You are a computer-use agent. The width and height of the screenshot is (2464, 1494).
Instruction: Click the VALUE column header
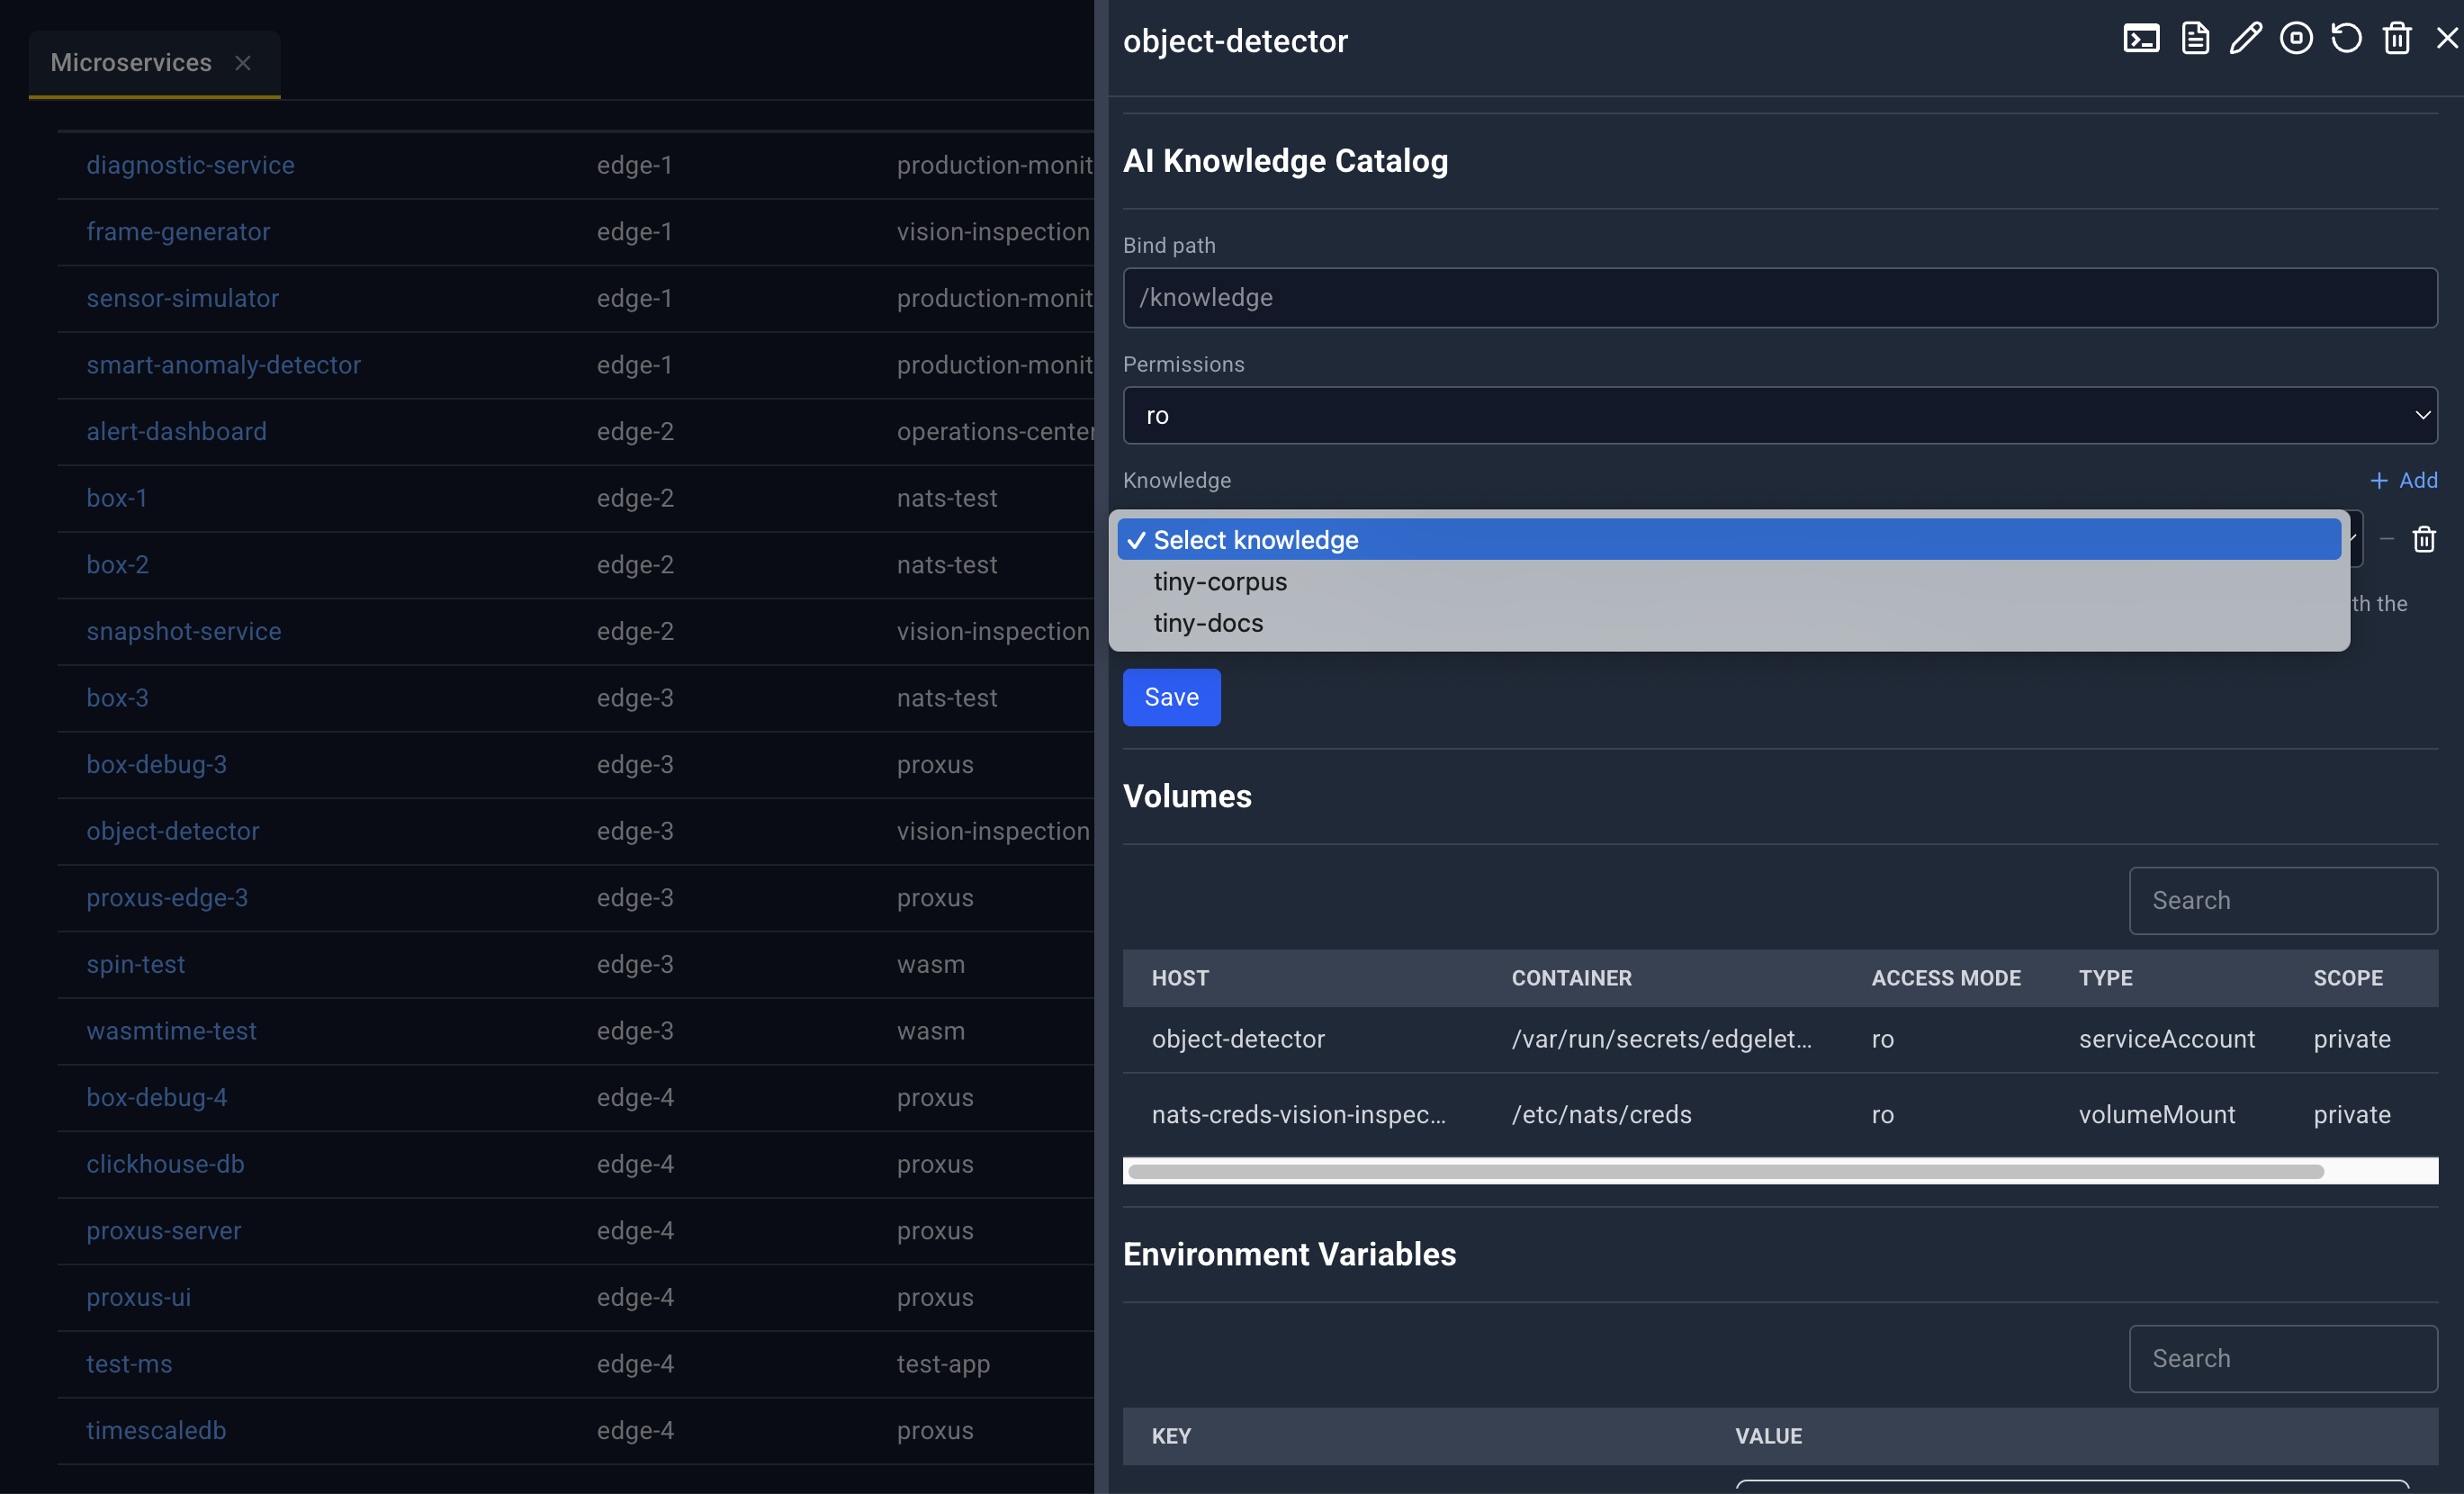pos(1768,1436)
